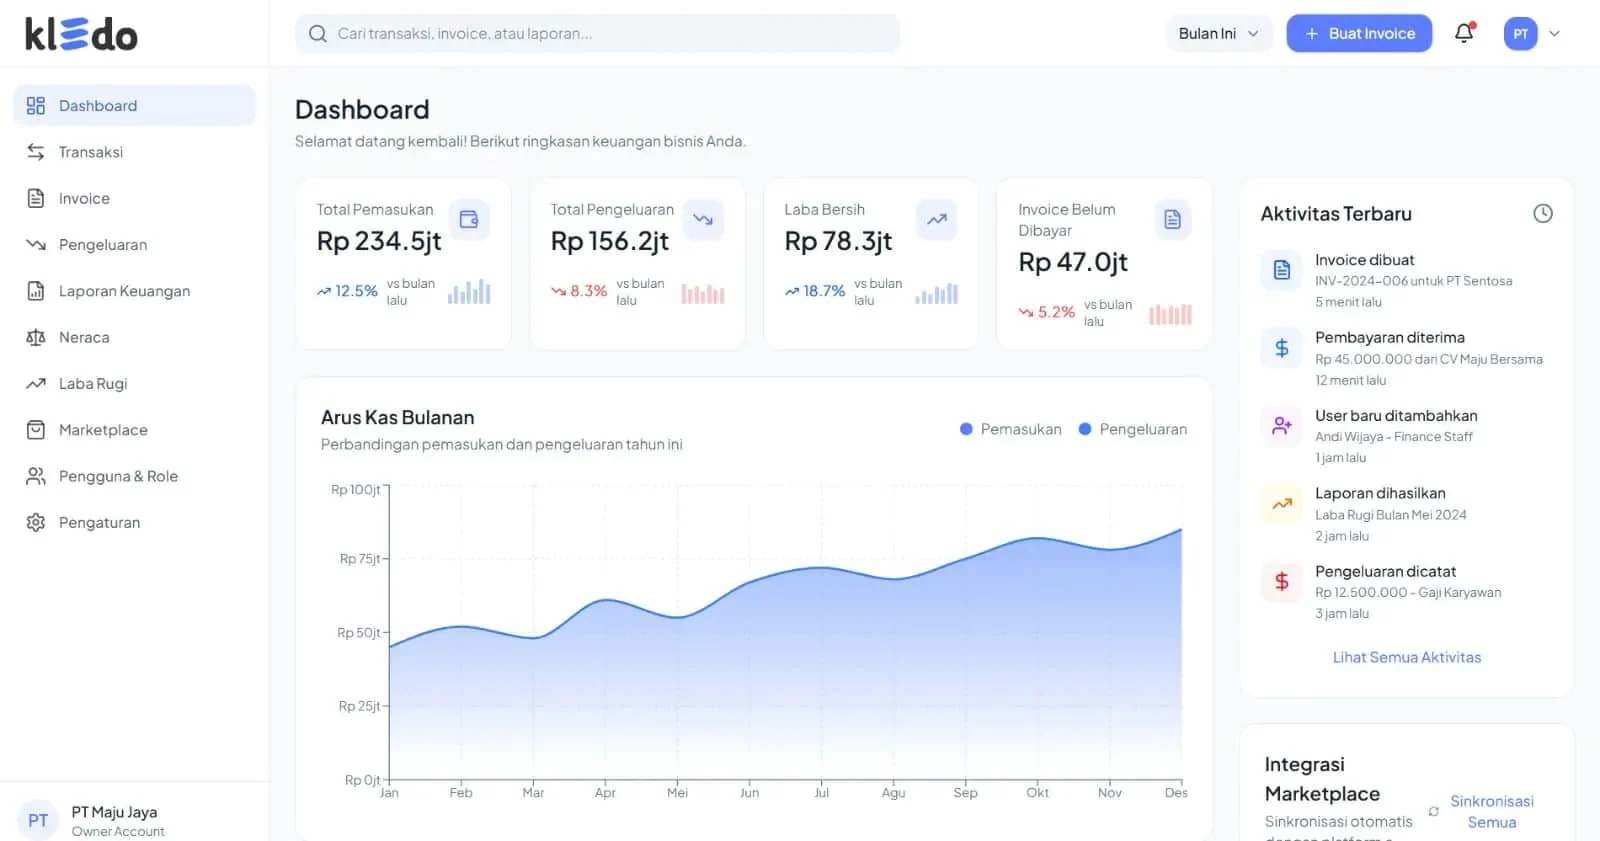Click Lihat Semua Aktivitas link
The width and height of the screenshot is (1600, 841).
click(1407, 657)
